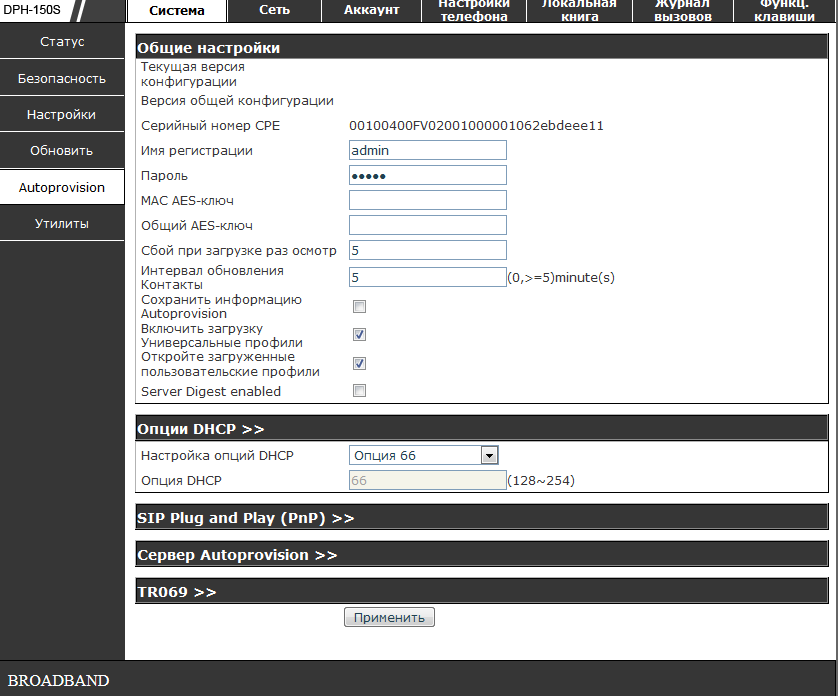
Task: Expand the TR069 section
Action: (177, 592)
